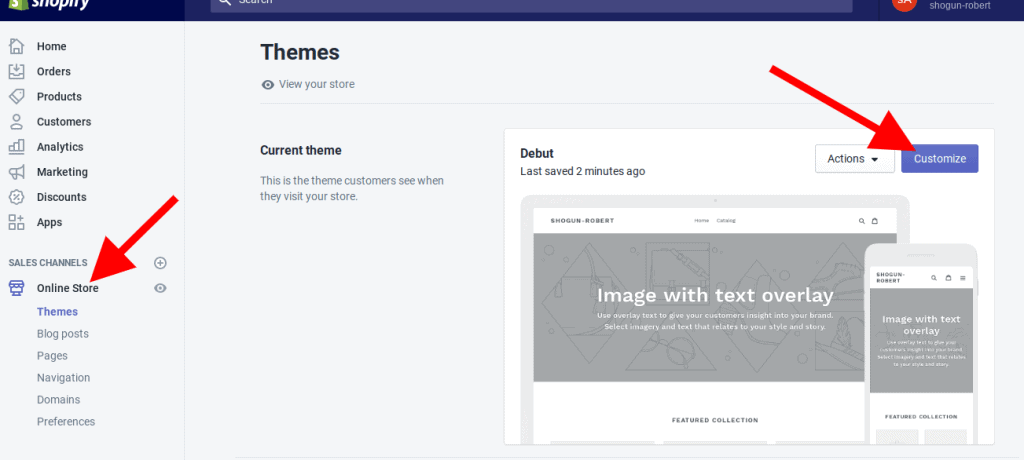Click the Marketing megaphone icon
The width and height of the screenshot is (1024, 460).
[x=16, y=172]
